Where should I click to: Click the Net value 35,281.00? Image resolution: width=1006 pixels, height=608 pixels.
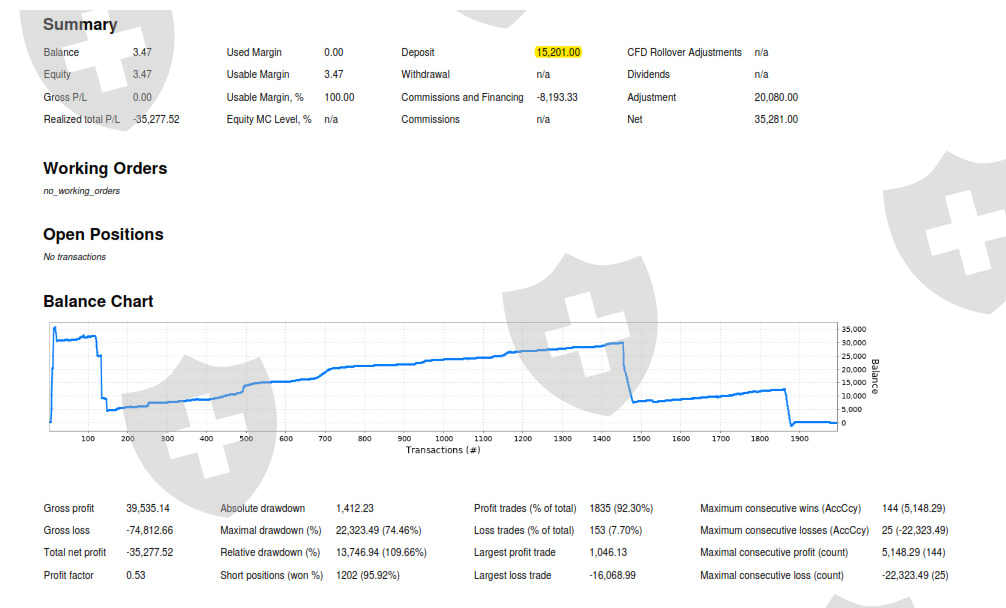[x=776, y=119]
